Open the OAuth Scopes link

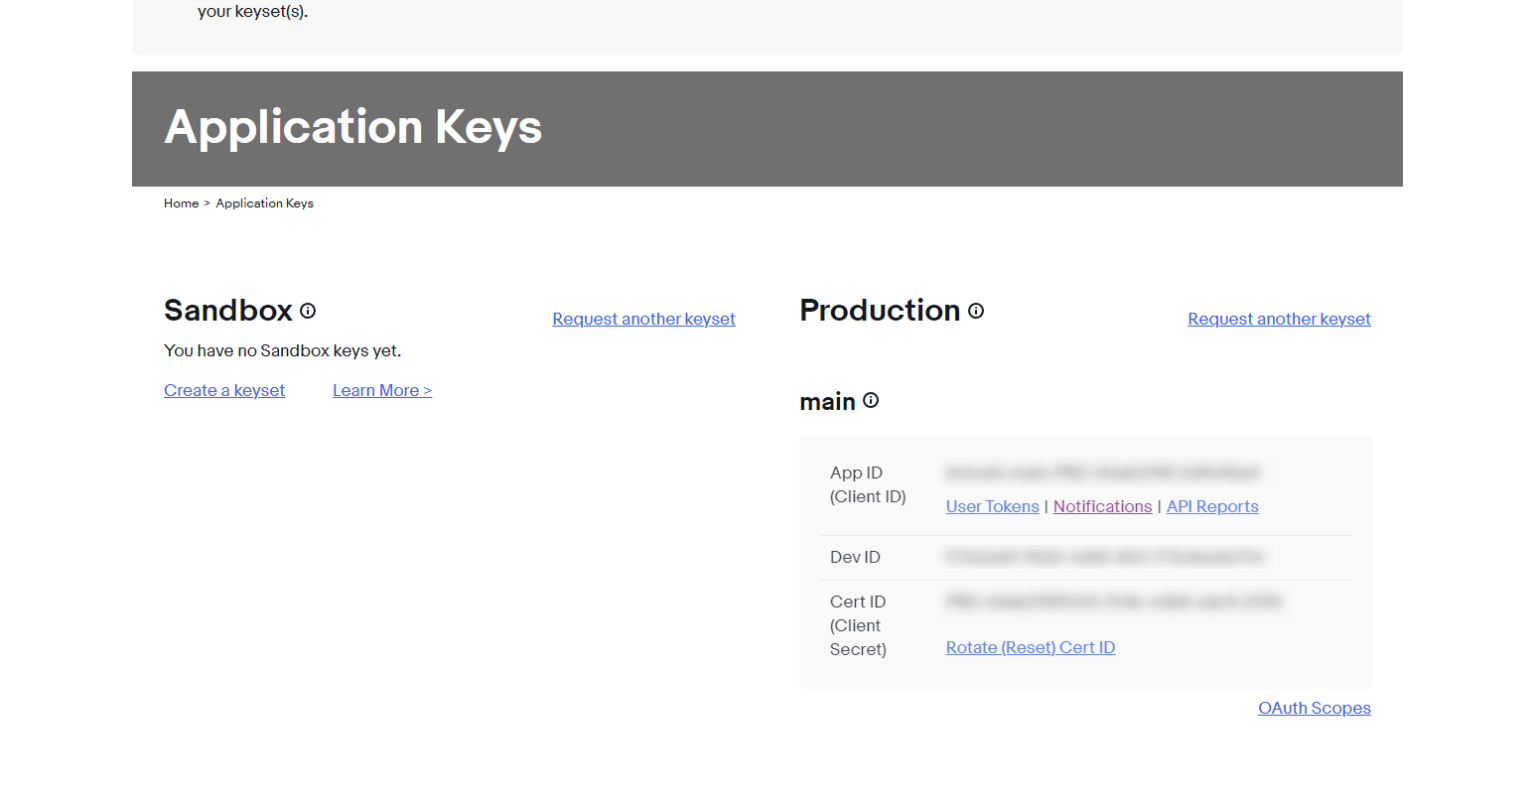pyautogui.click(x=1314, y=708)
